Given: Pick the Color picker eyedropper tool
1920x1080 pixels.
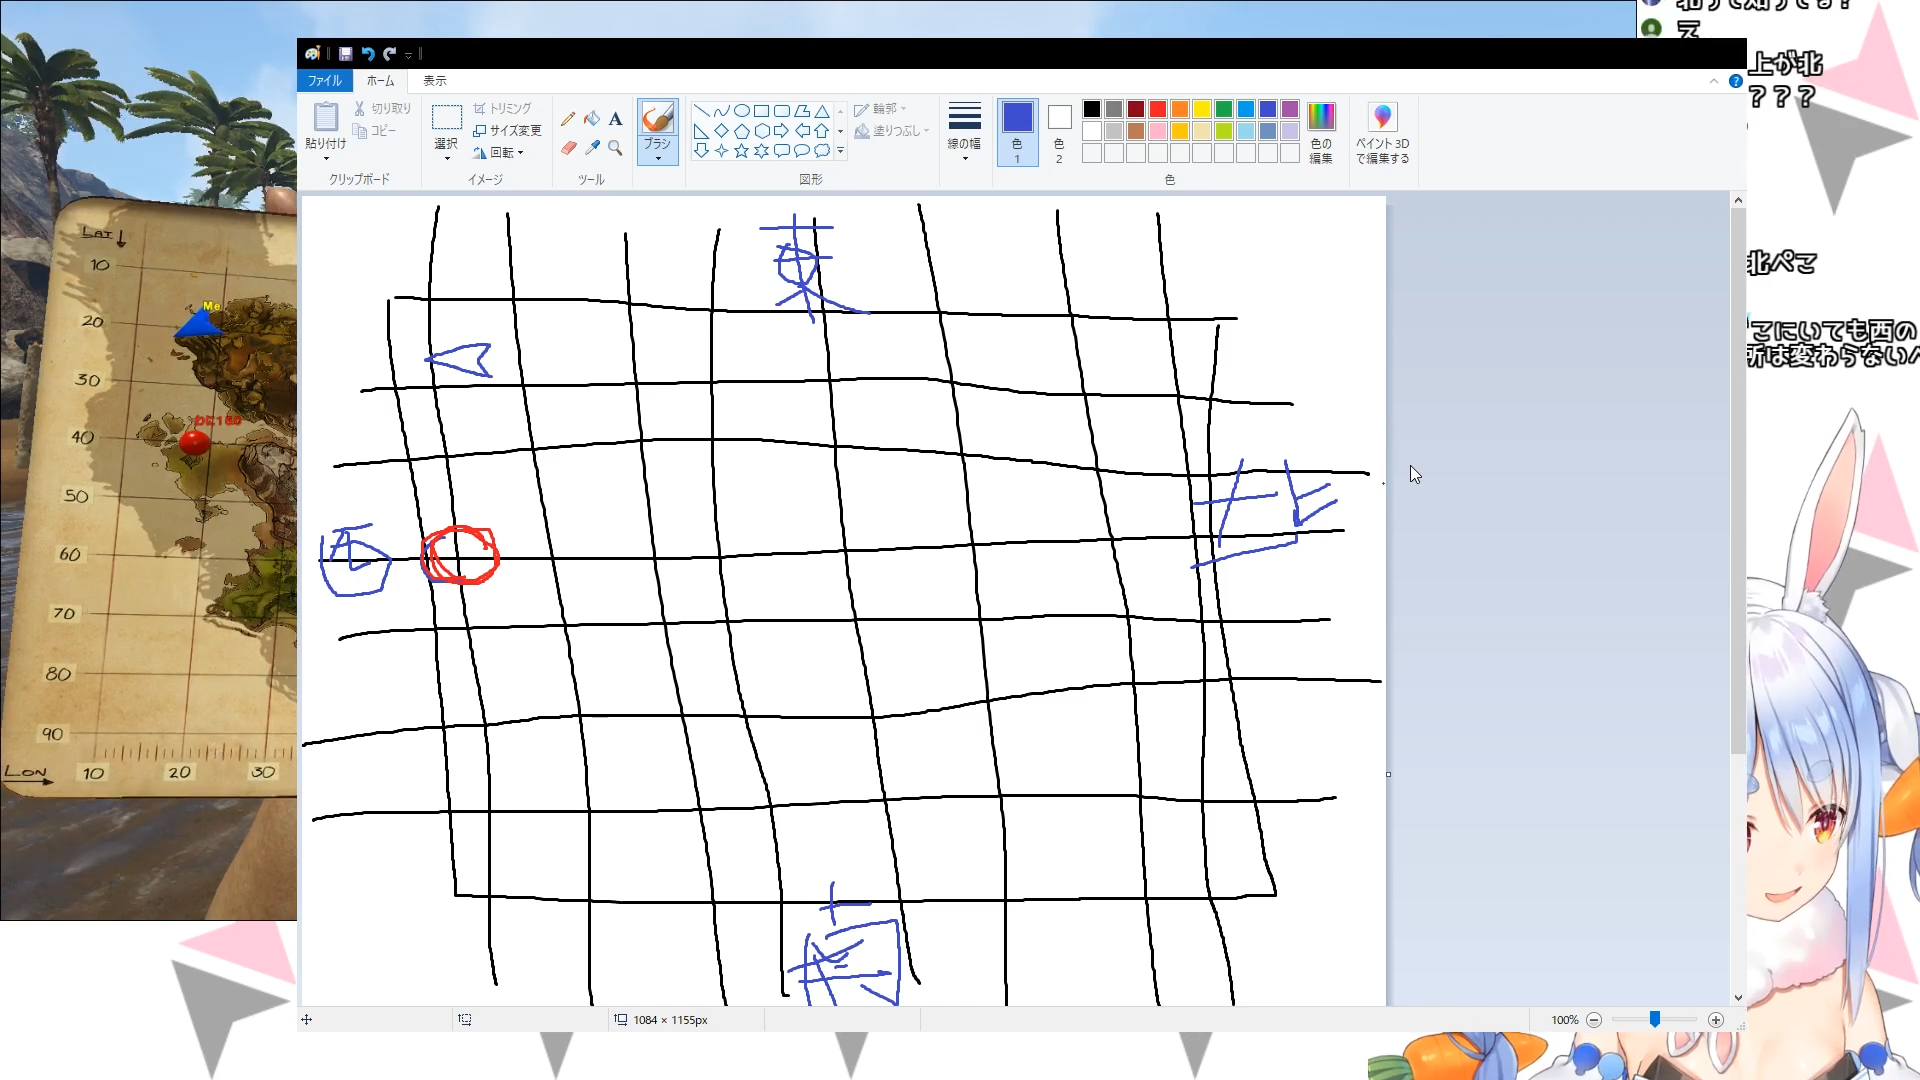Looking at the screenshot, I should tap(592, 148).
